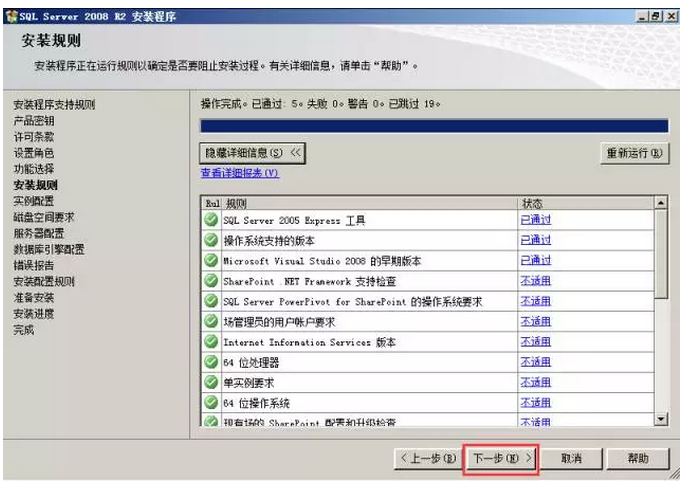The width and height of the screenshot is (689, 484).
Task: Open 帮助 for setup
Action: pos(638,459)
